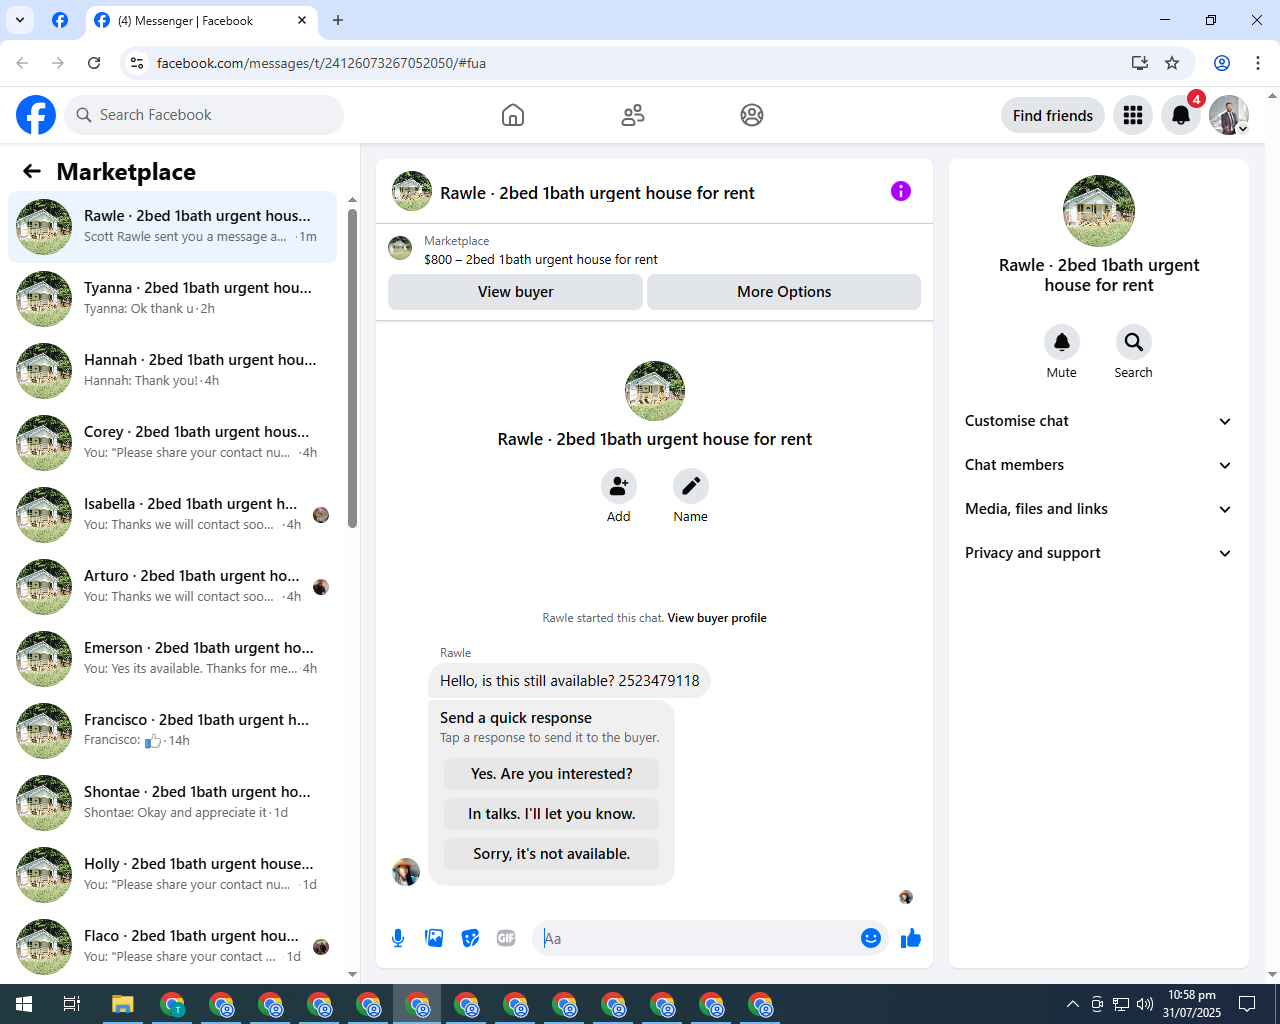Open the Friends icon in top navigation

tap(633, 115)
